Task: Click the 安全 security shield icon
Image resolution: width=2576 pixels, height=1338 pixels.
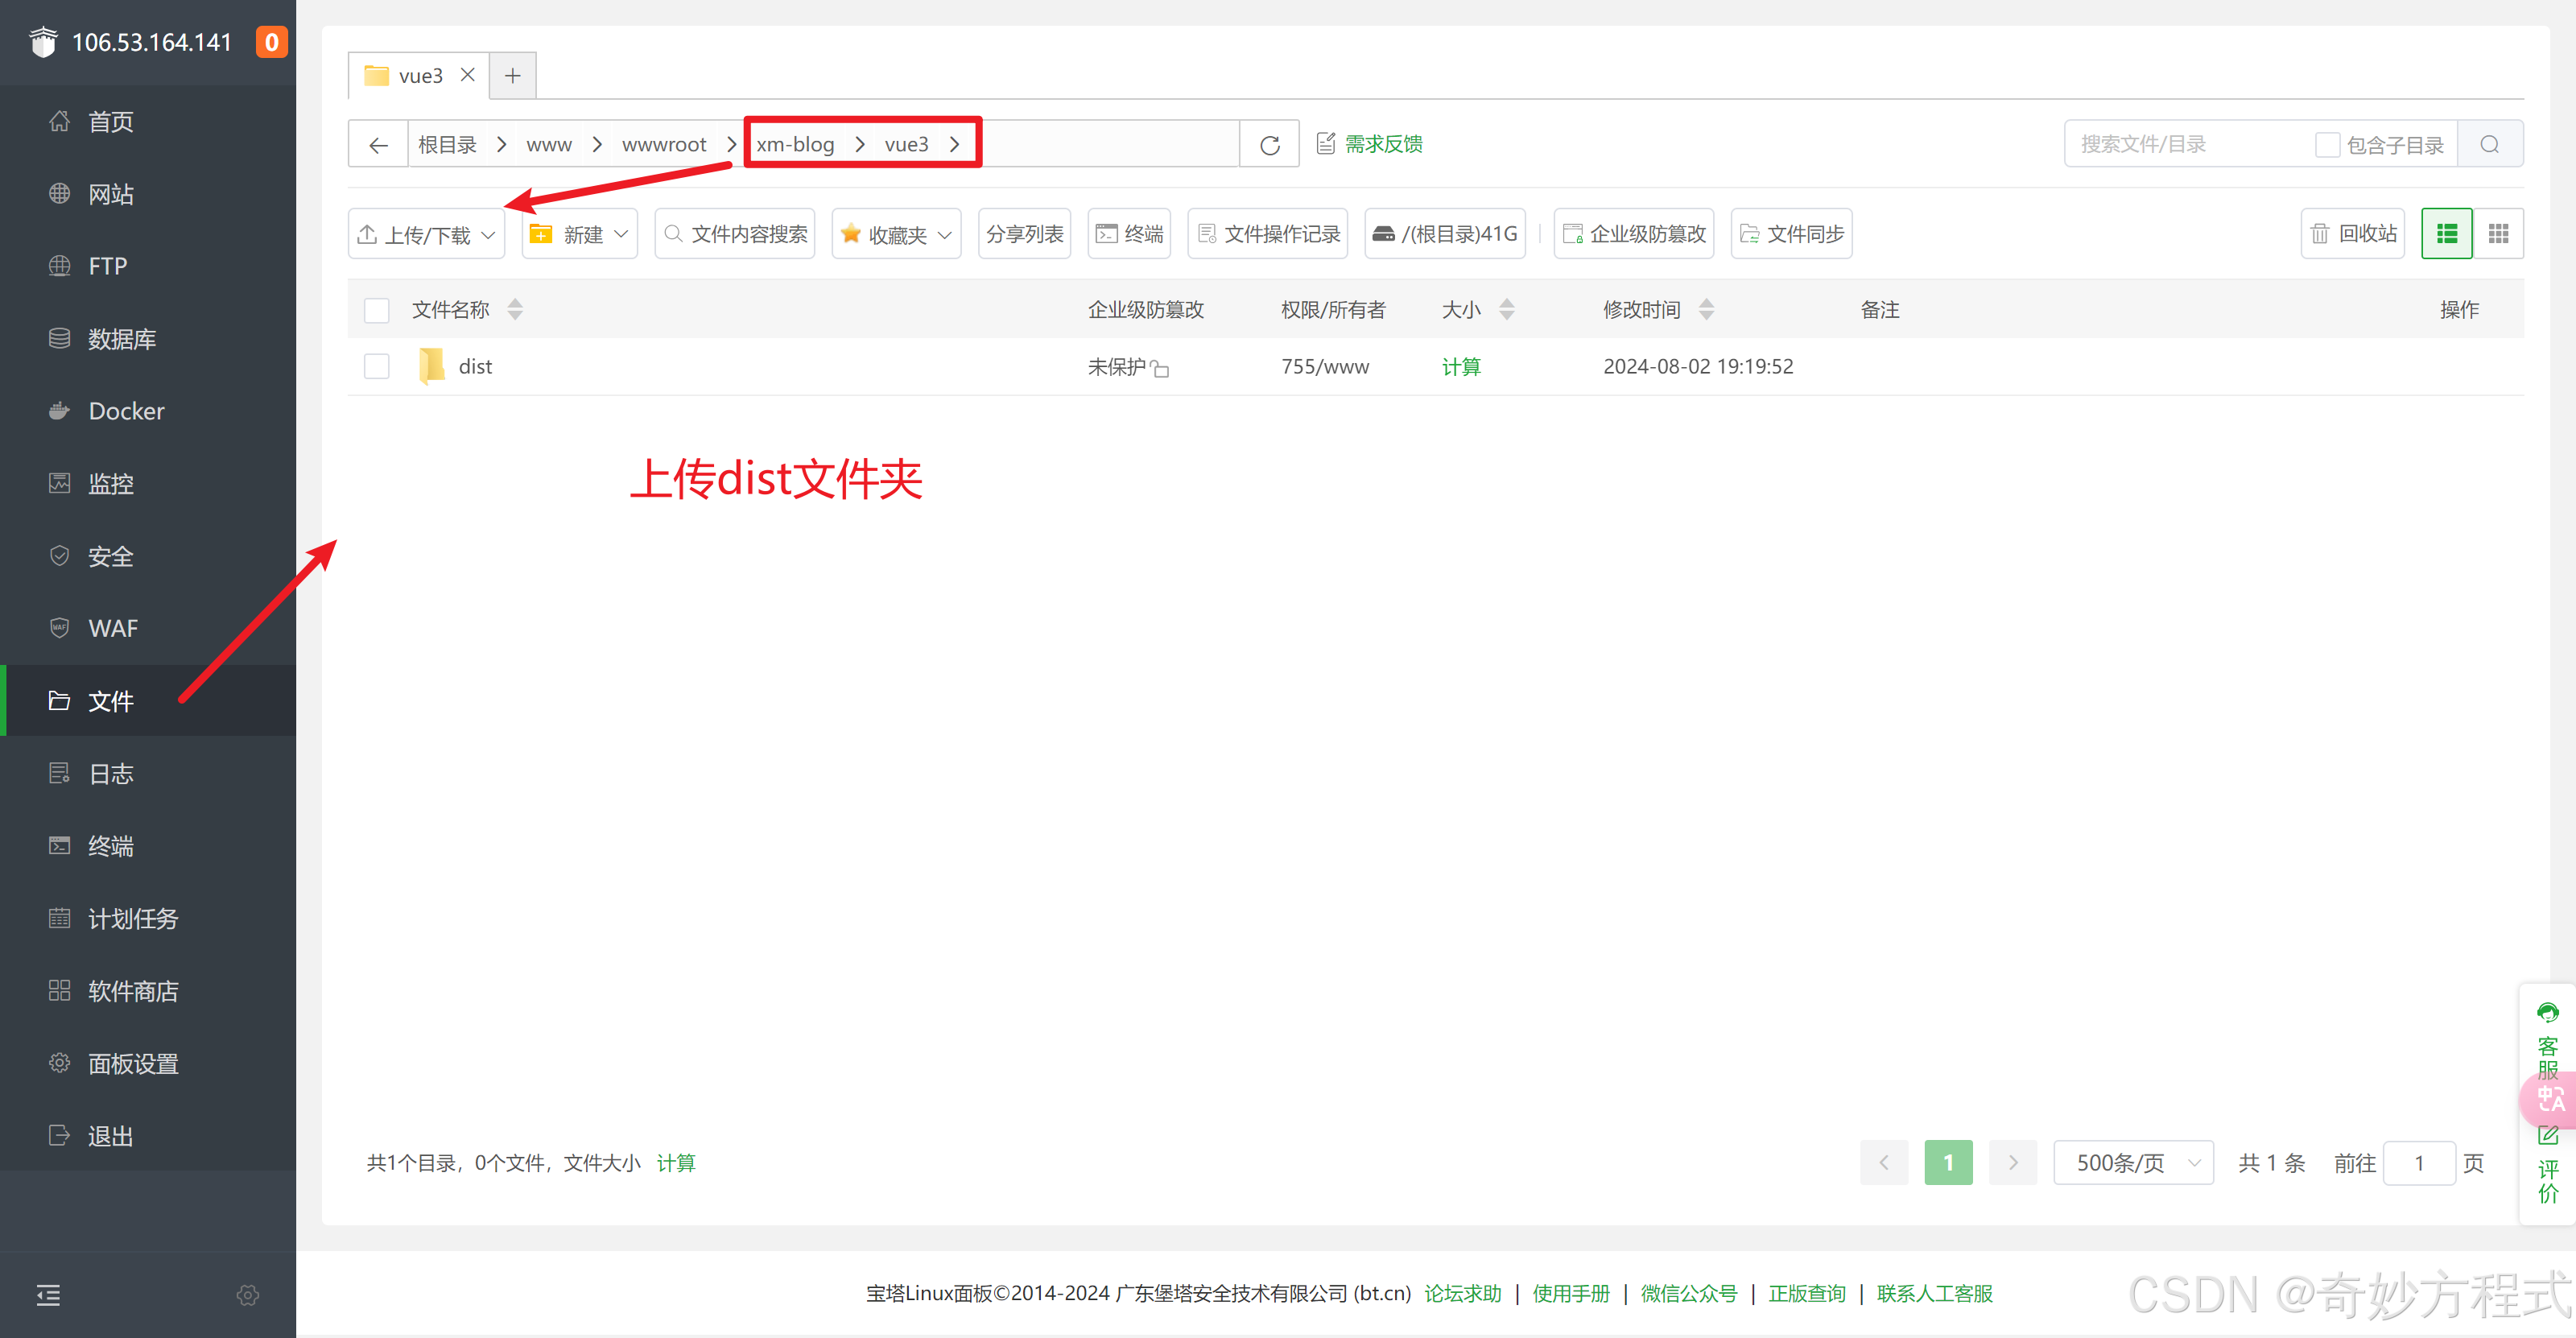Action: click(60, 556)
